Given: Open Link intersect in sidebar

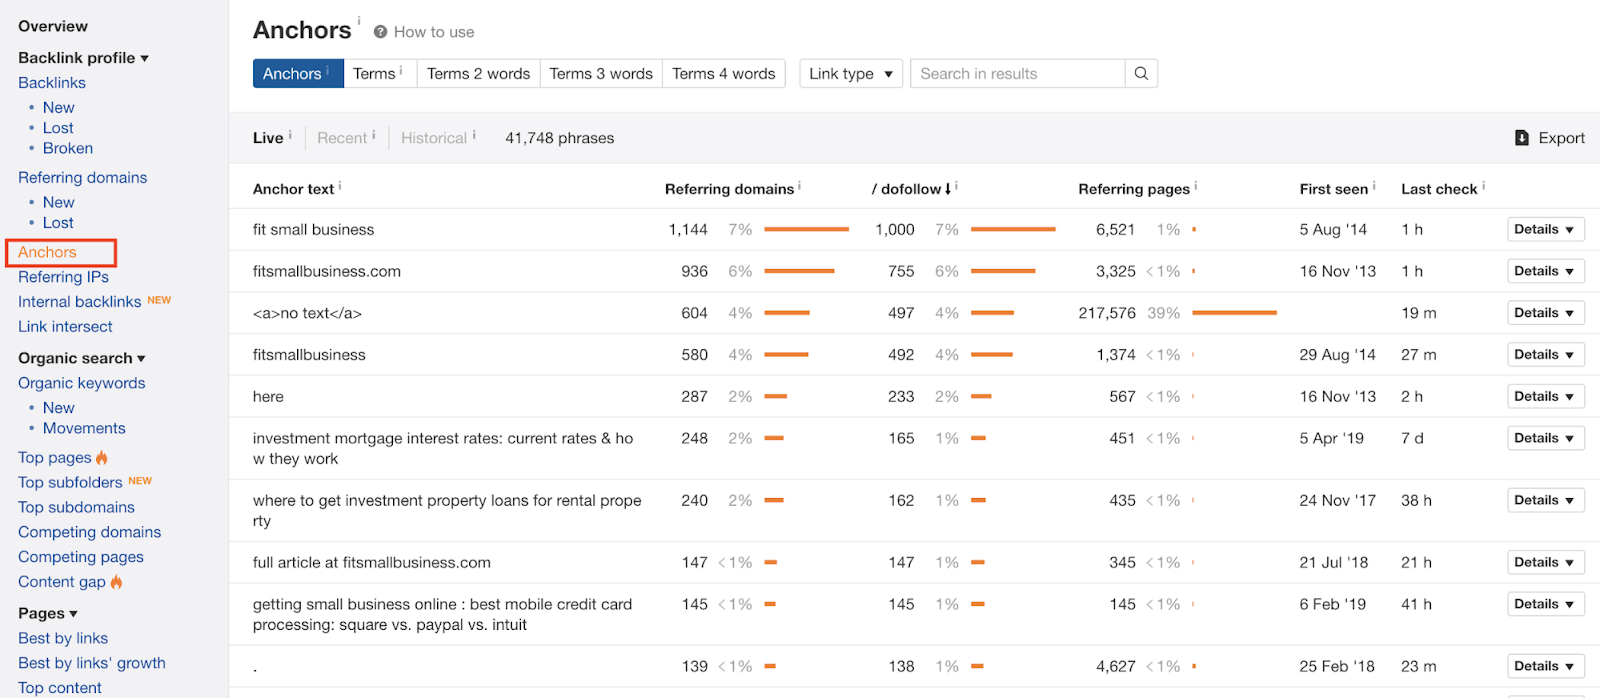Looking at the screenshot, I should [x=65, y=326].
